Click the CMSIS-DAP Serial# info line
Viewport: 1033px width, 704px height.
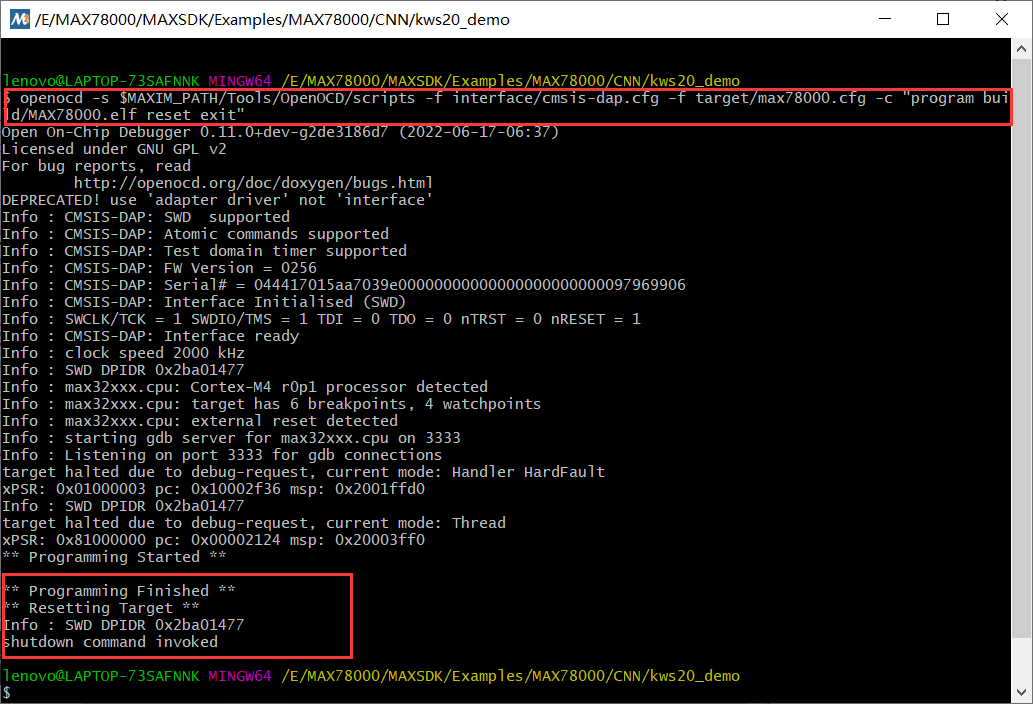(344, 285)
